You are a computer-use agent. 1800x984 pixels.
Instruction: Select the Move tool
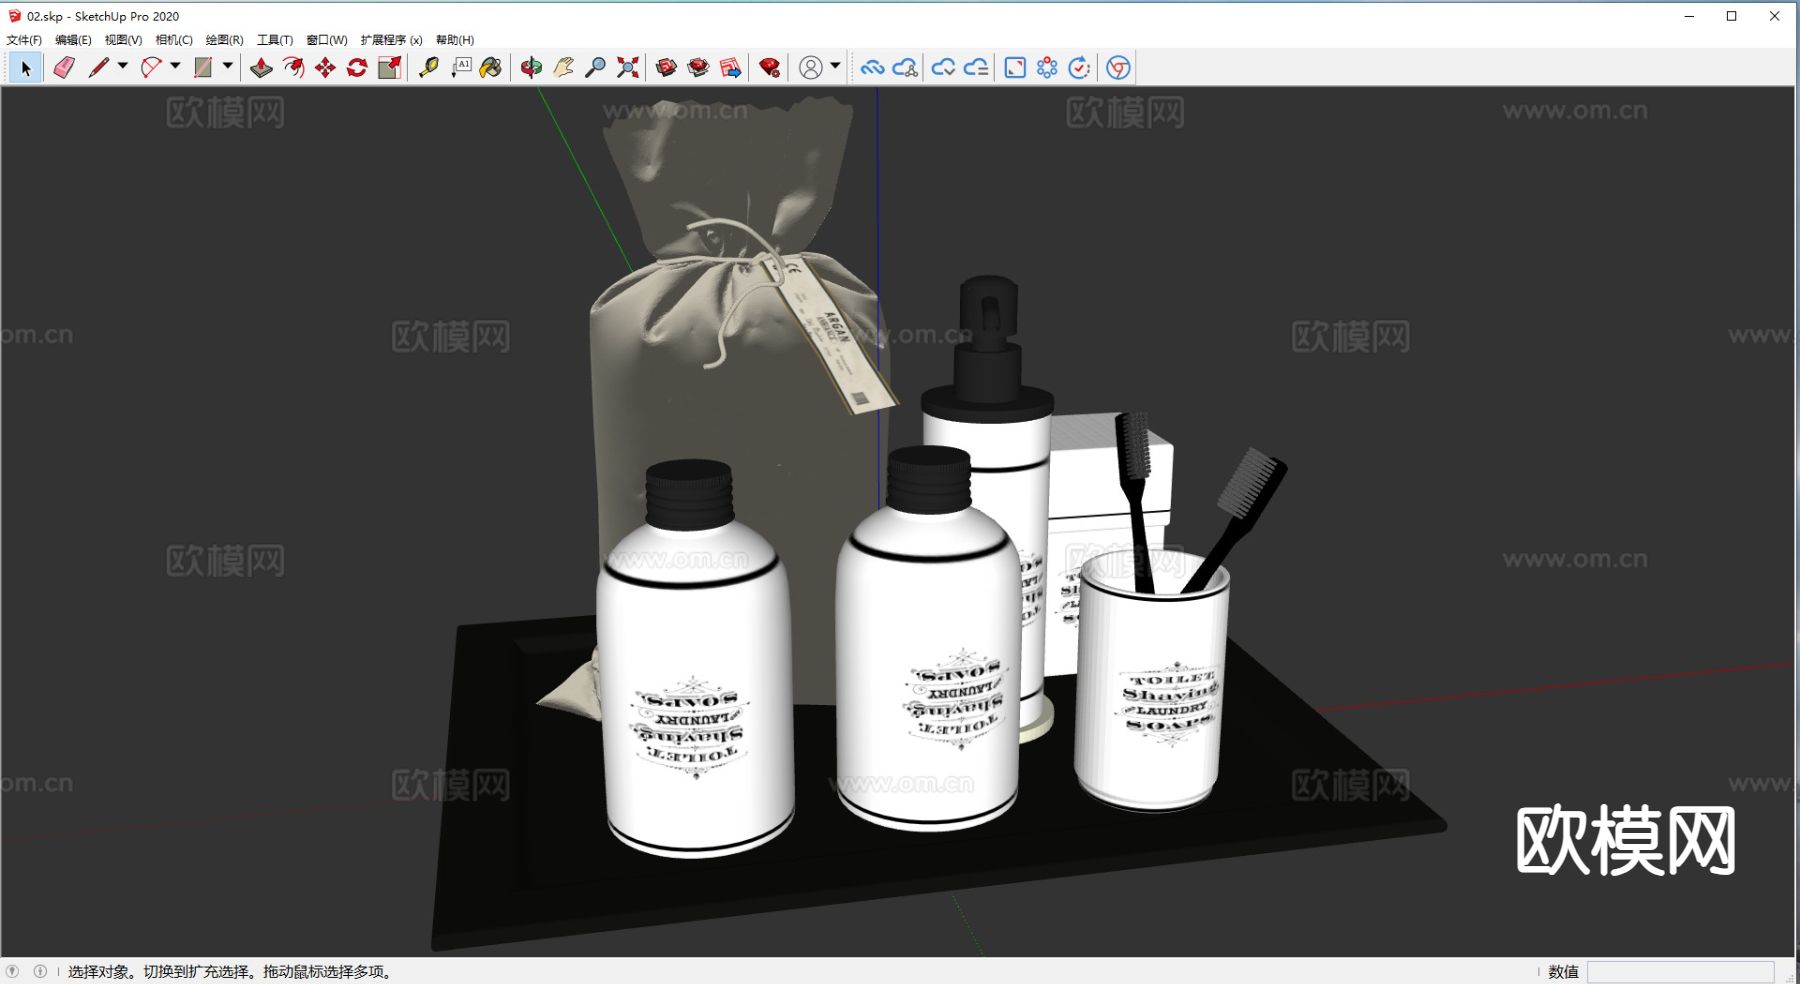[x=325, y=68]
